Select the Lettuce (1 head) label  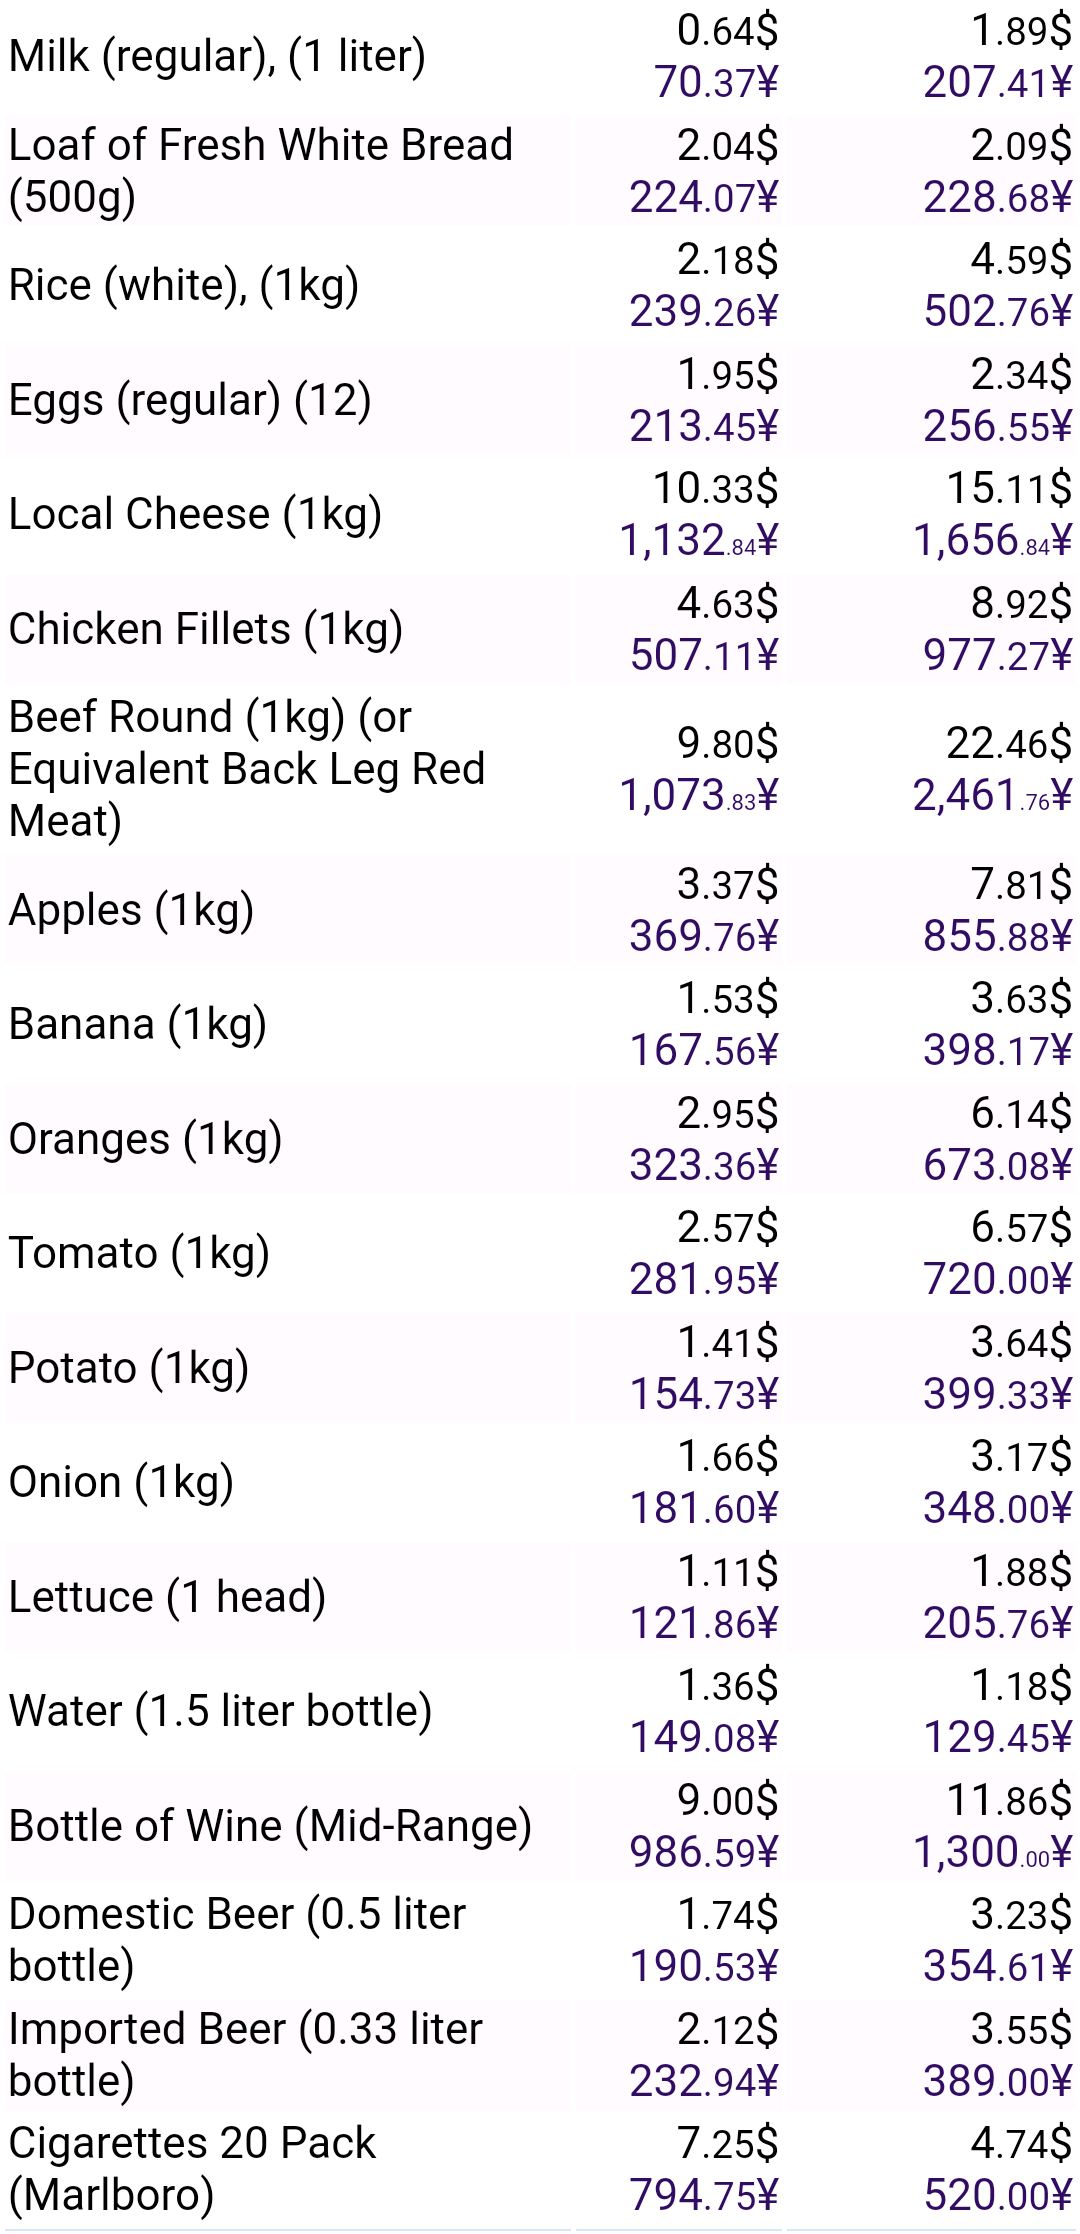pyautogui.click(x=167, y=1598)
